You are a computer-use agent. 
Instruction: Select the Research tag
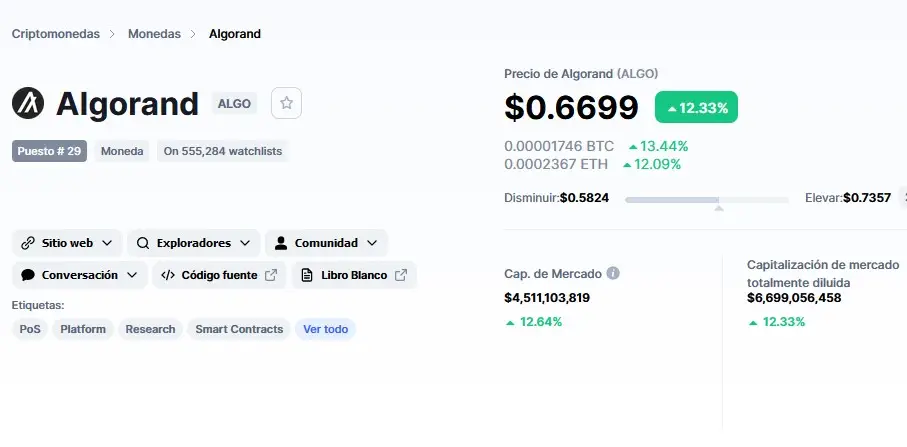(150, 329)
